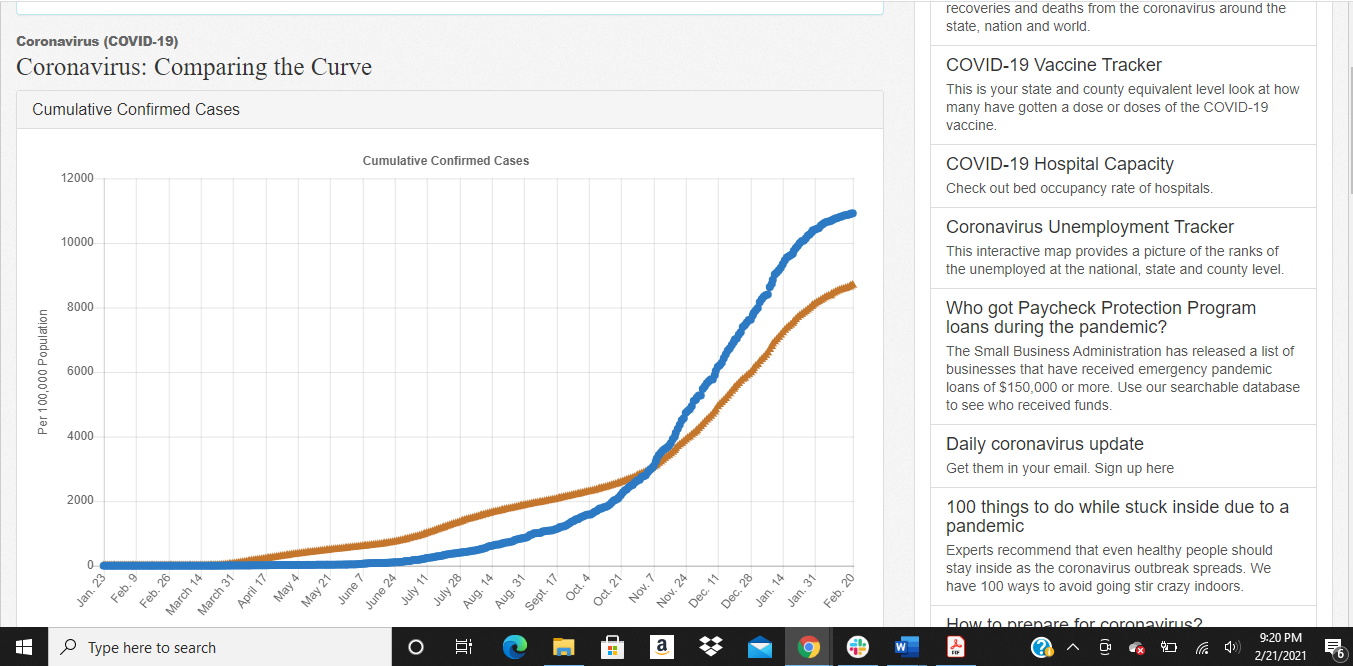The width and height of the screenshot is (1353, 666).
Task: Open Dropbox from the taskbar
Action: 711,647
